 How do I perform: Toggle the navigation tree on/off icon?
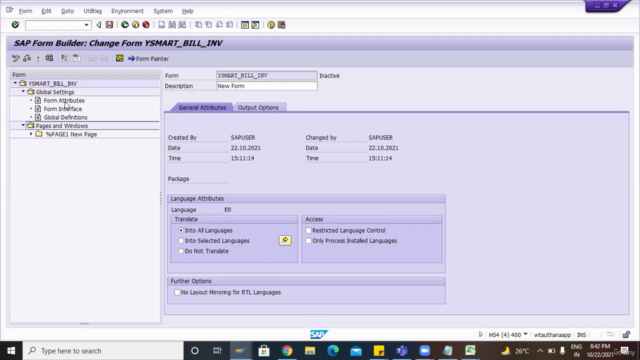tap(65, 58)
